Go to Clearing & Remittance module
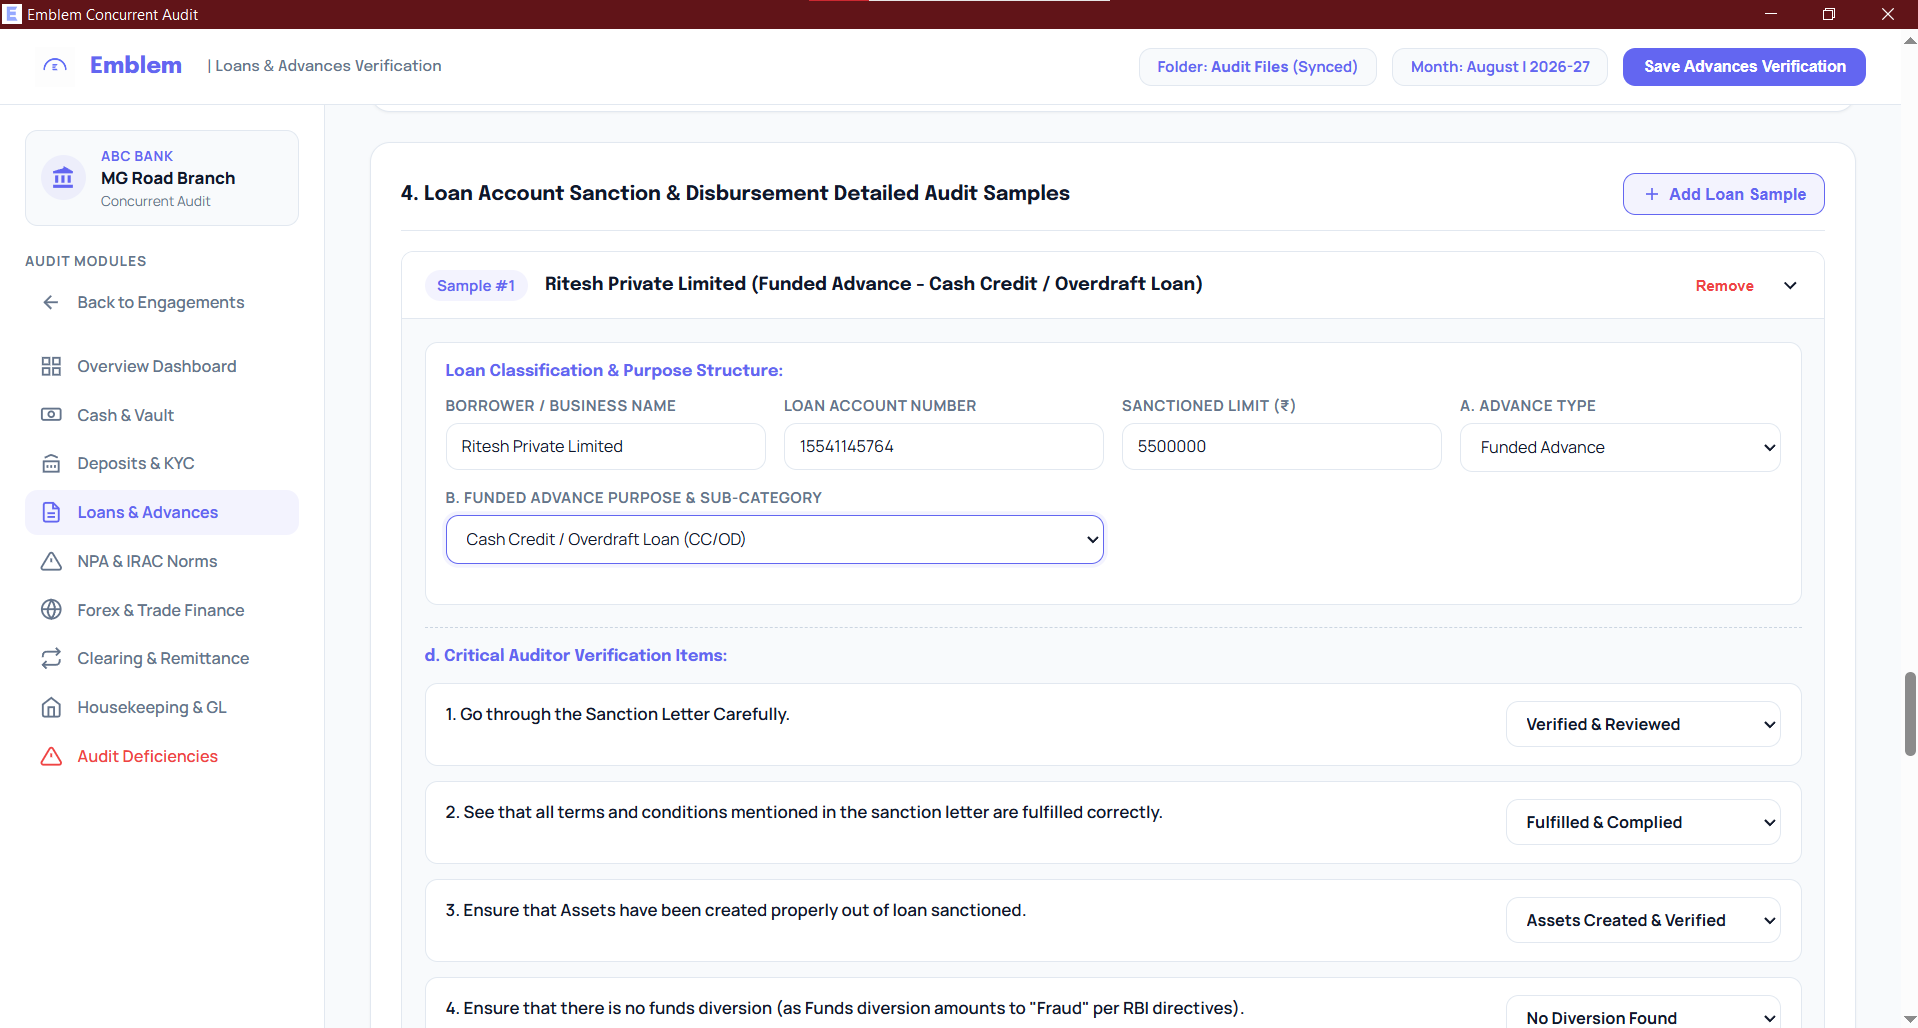The image size is (1918, 1028). tap(162, 658)
